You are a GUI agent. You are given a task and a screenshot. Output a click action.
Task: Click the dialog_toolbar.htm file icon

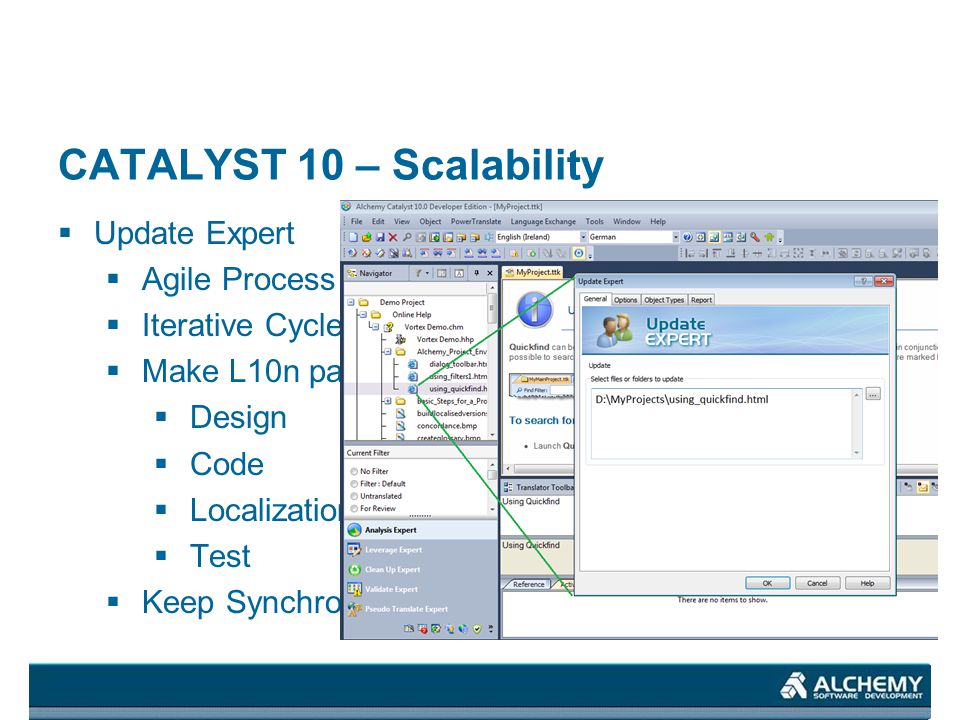coord(413,364)
